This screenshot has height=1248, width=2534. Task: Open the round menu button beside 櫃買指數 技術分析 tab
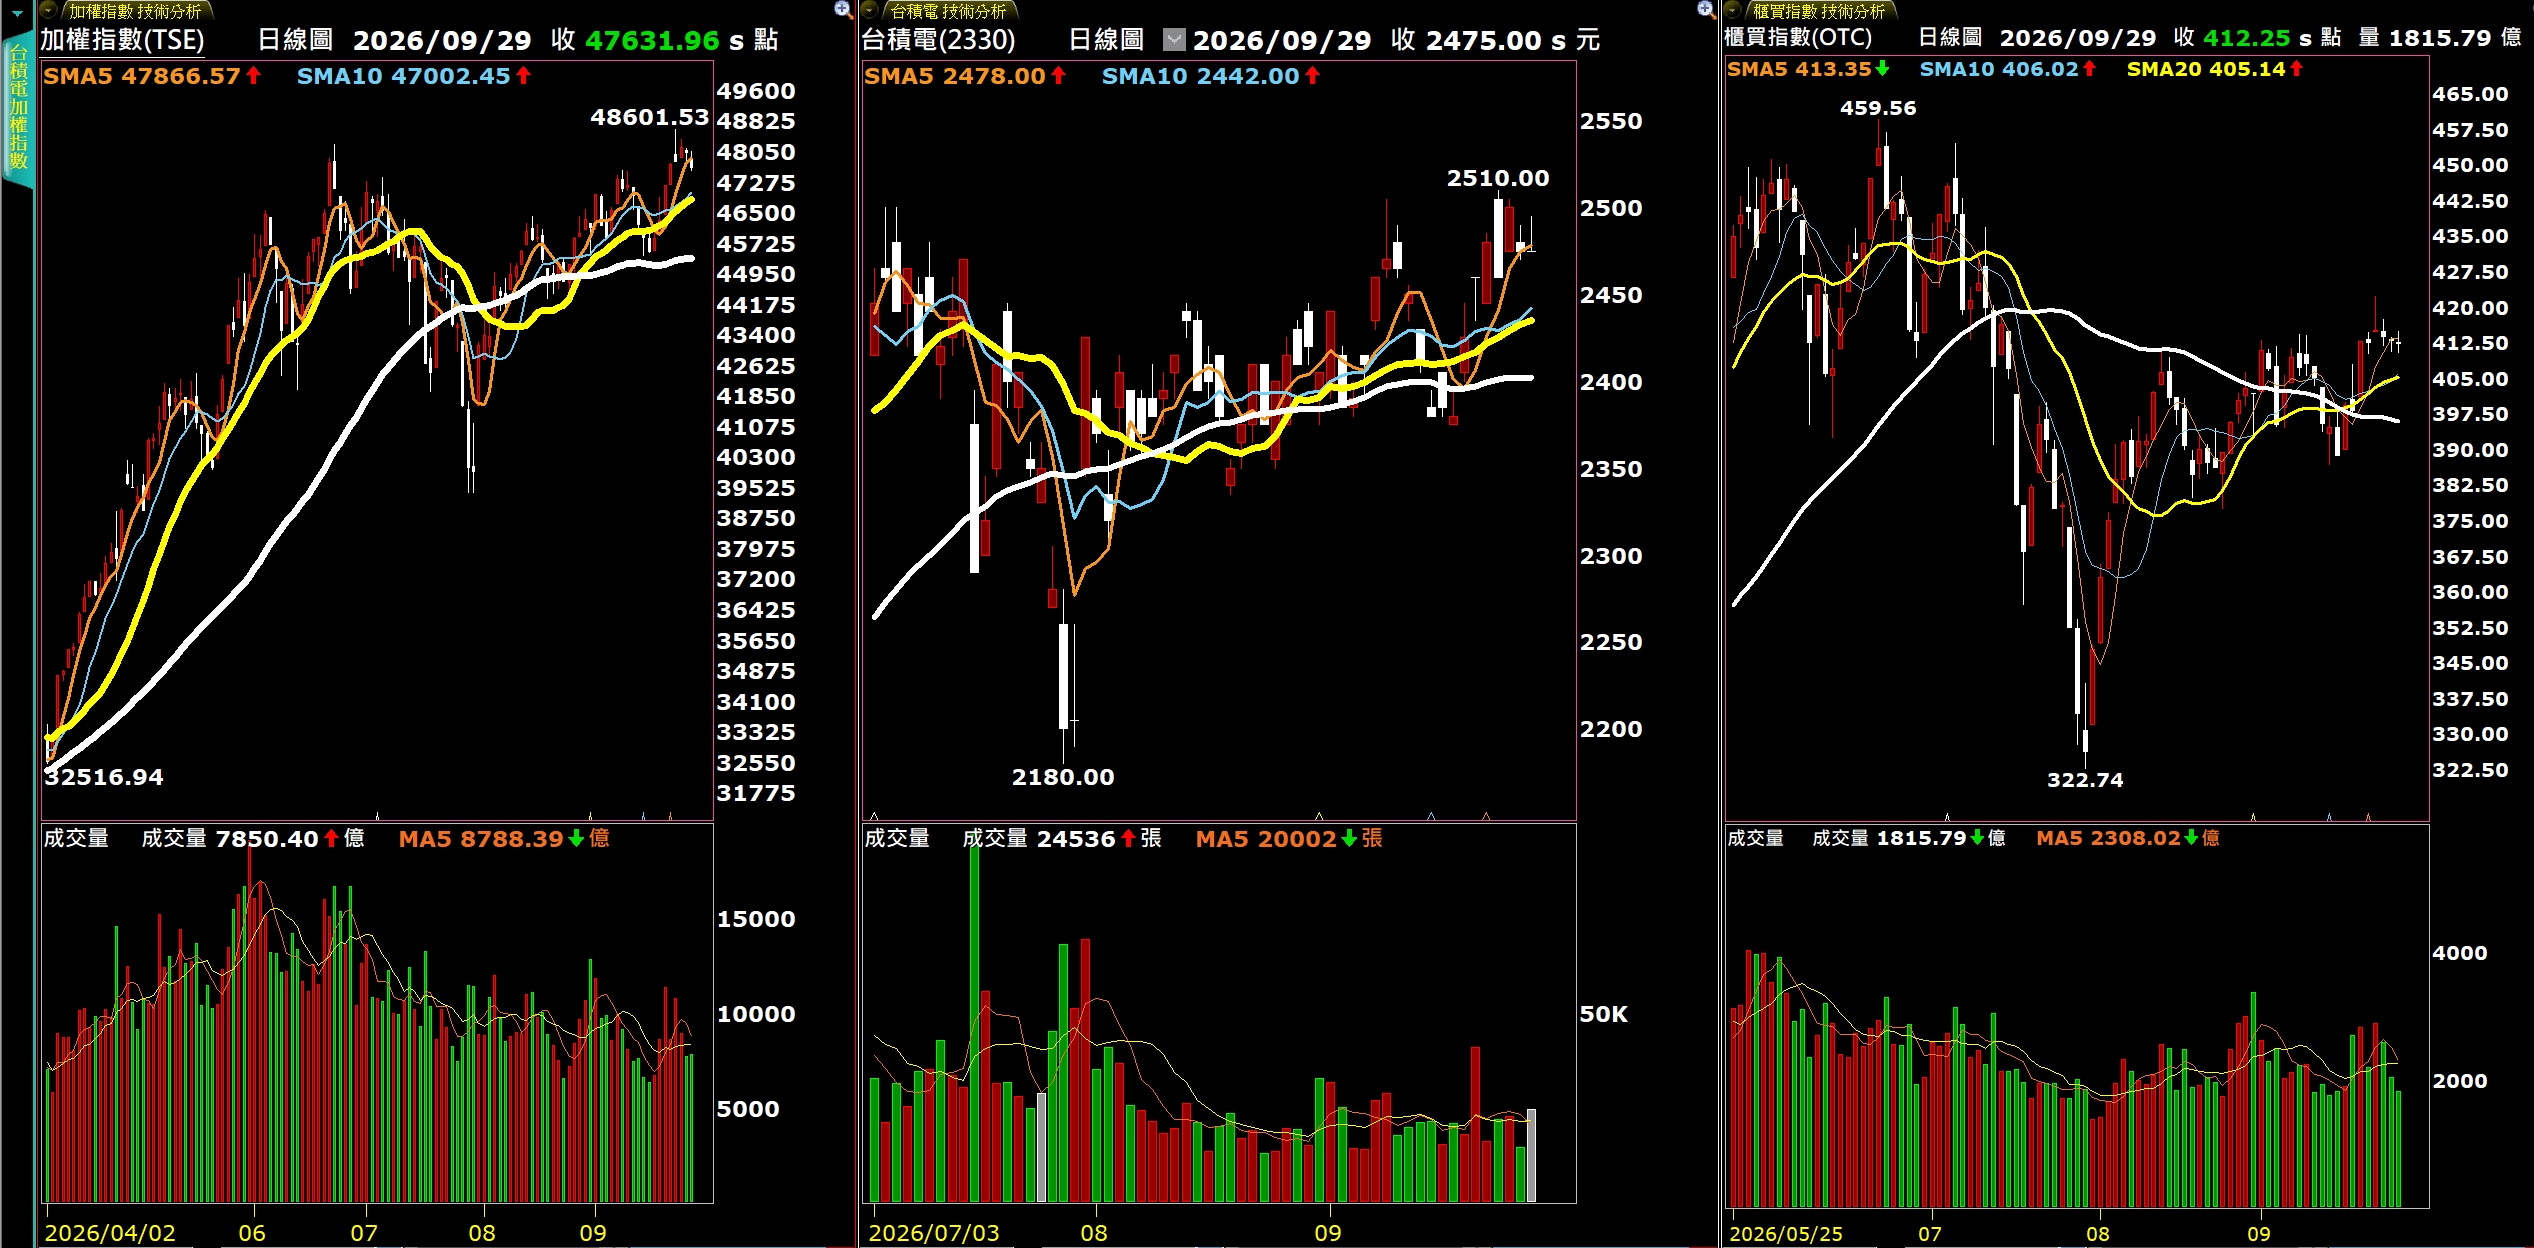[1733, 11]
